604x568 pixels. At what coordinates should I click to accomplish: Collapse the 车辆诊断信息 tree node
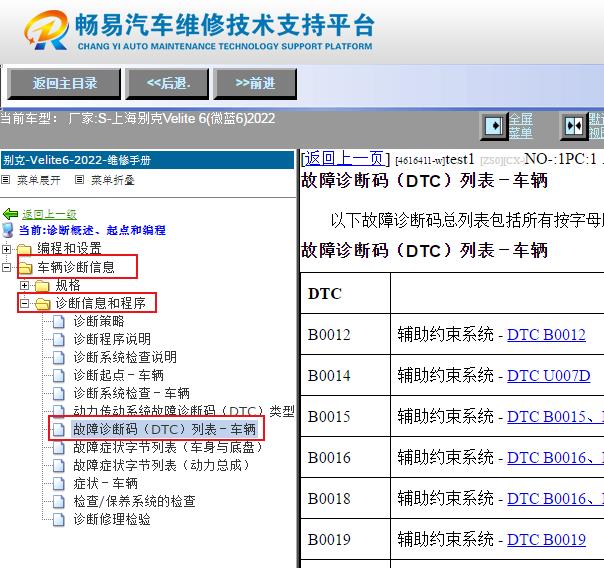[x=6, y=267]
